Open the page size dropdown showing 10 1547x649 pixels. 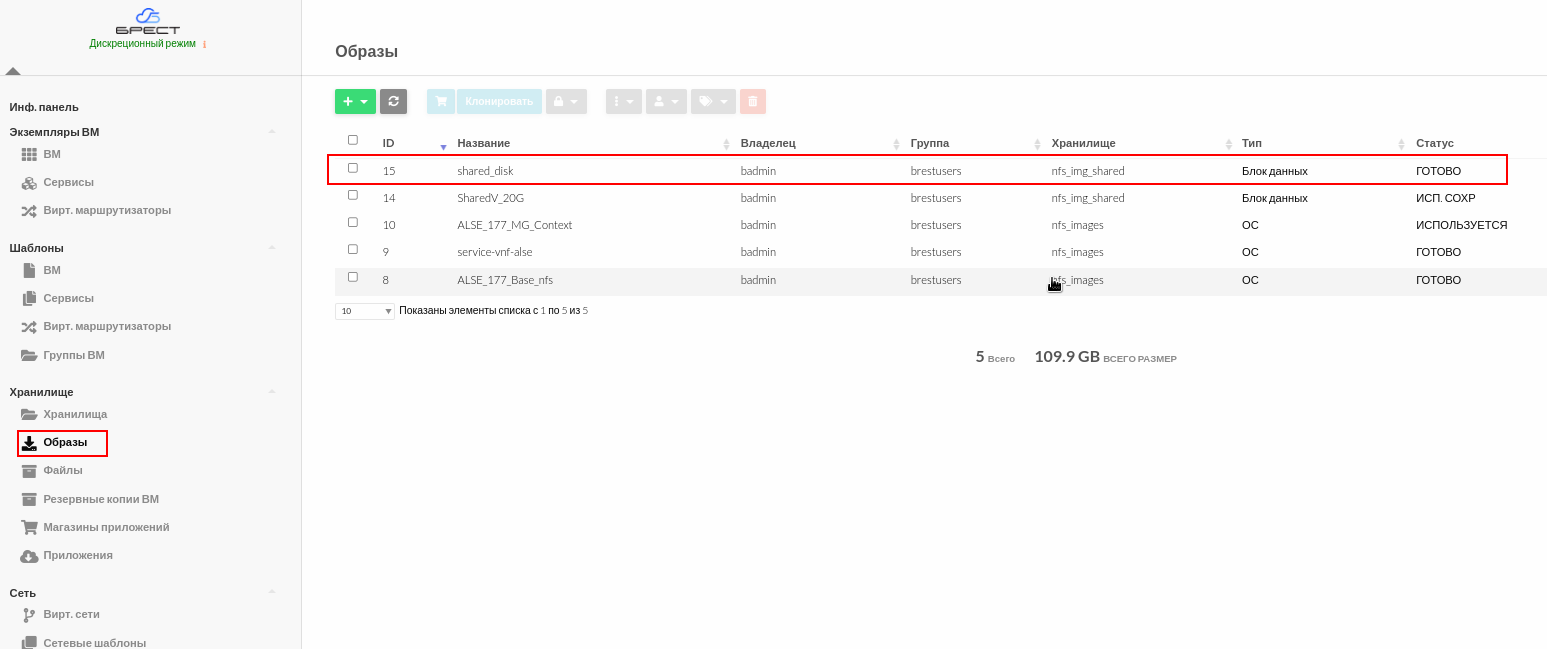click(x=365, y=311)
